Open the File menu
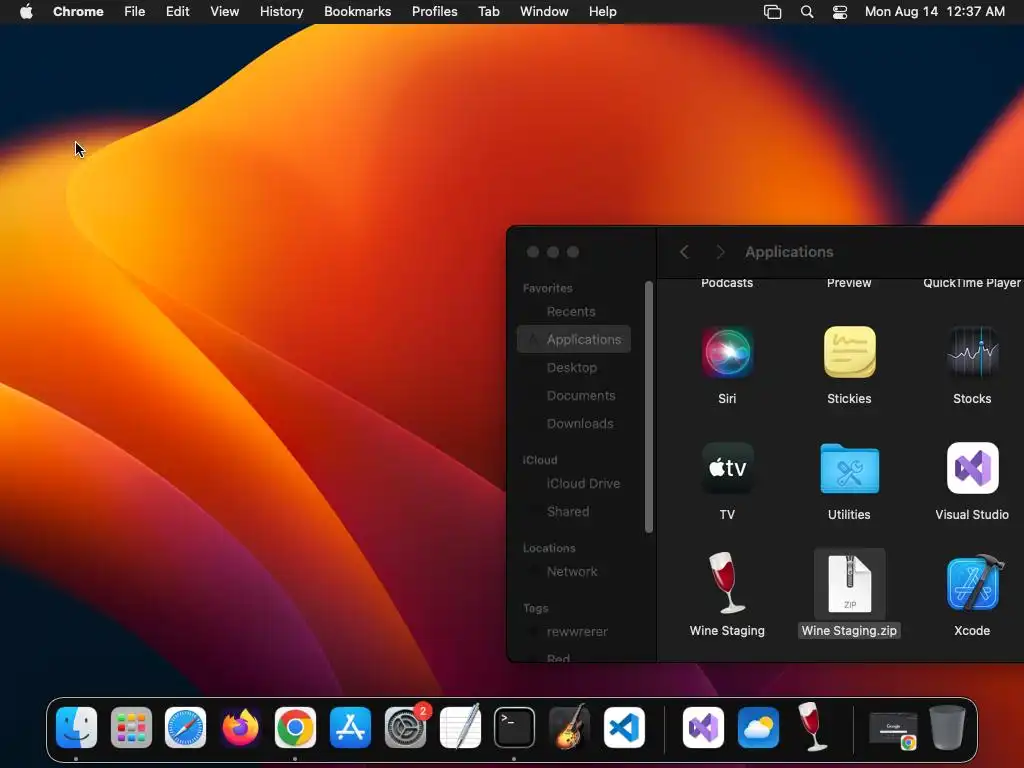 (135, 12)
